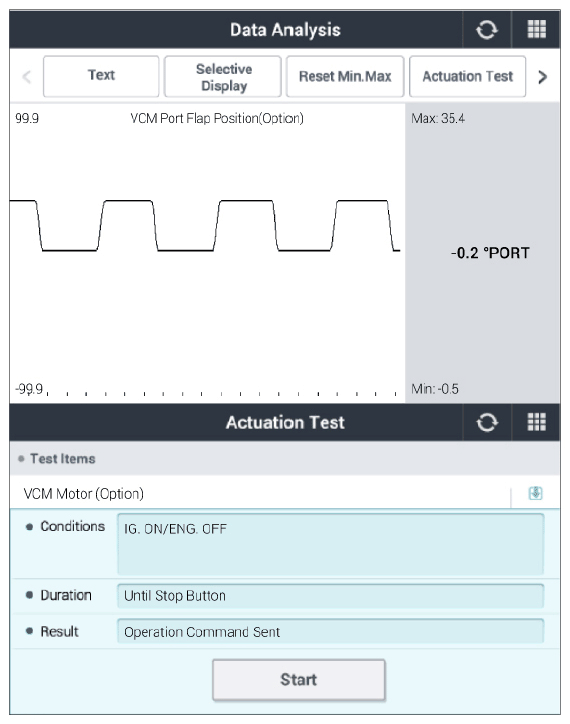
Task: Open Actuation Test from toolbar
Action: pos(467,76)
